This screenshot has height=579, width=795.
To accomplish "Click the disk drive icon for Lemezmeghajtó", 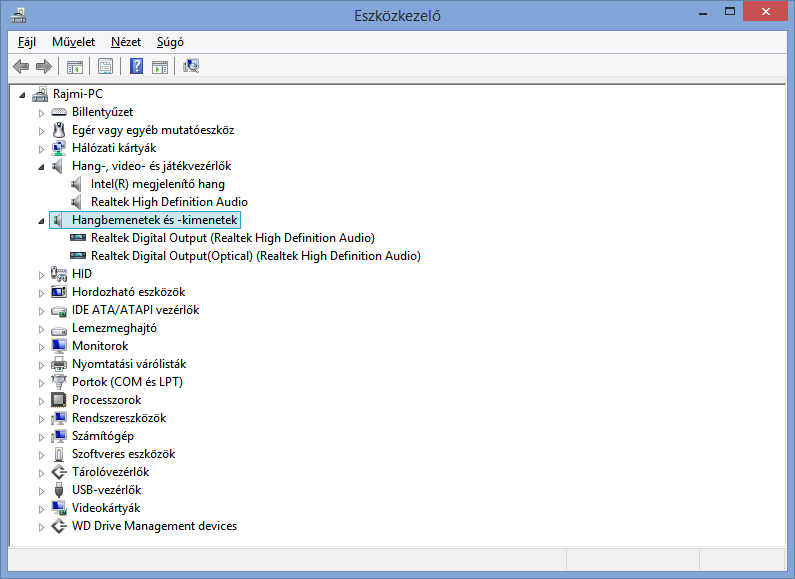I will click(59, 330).
